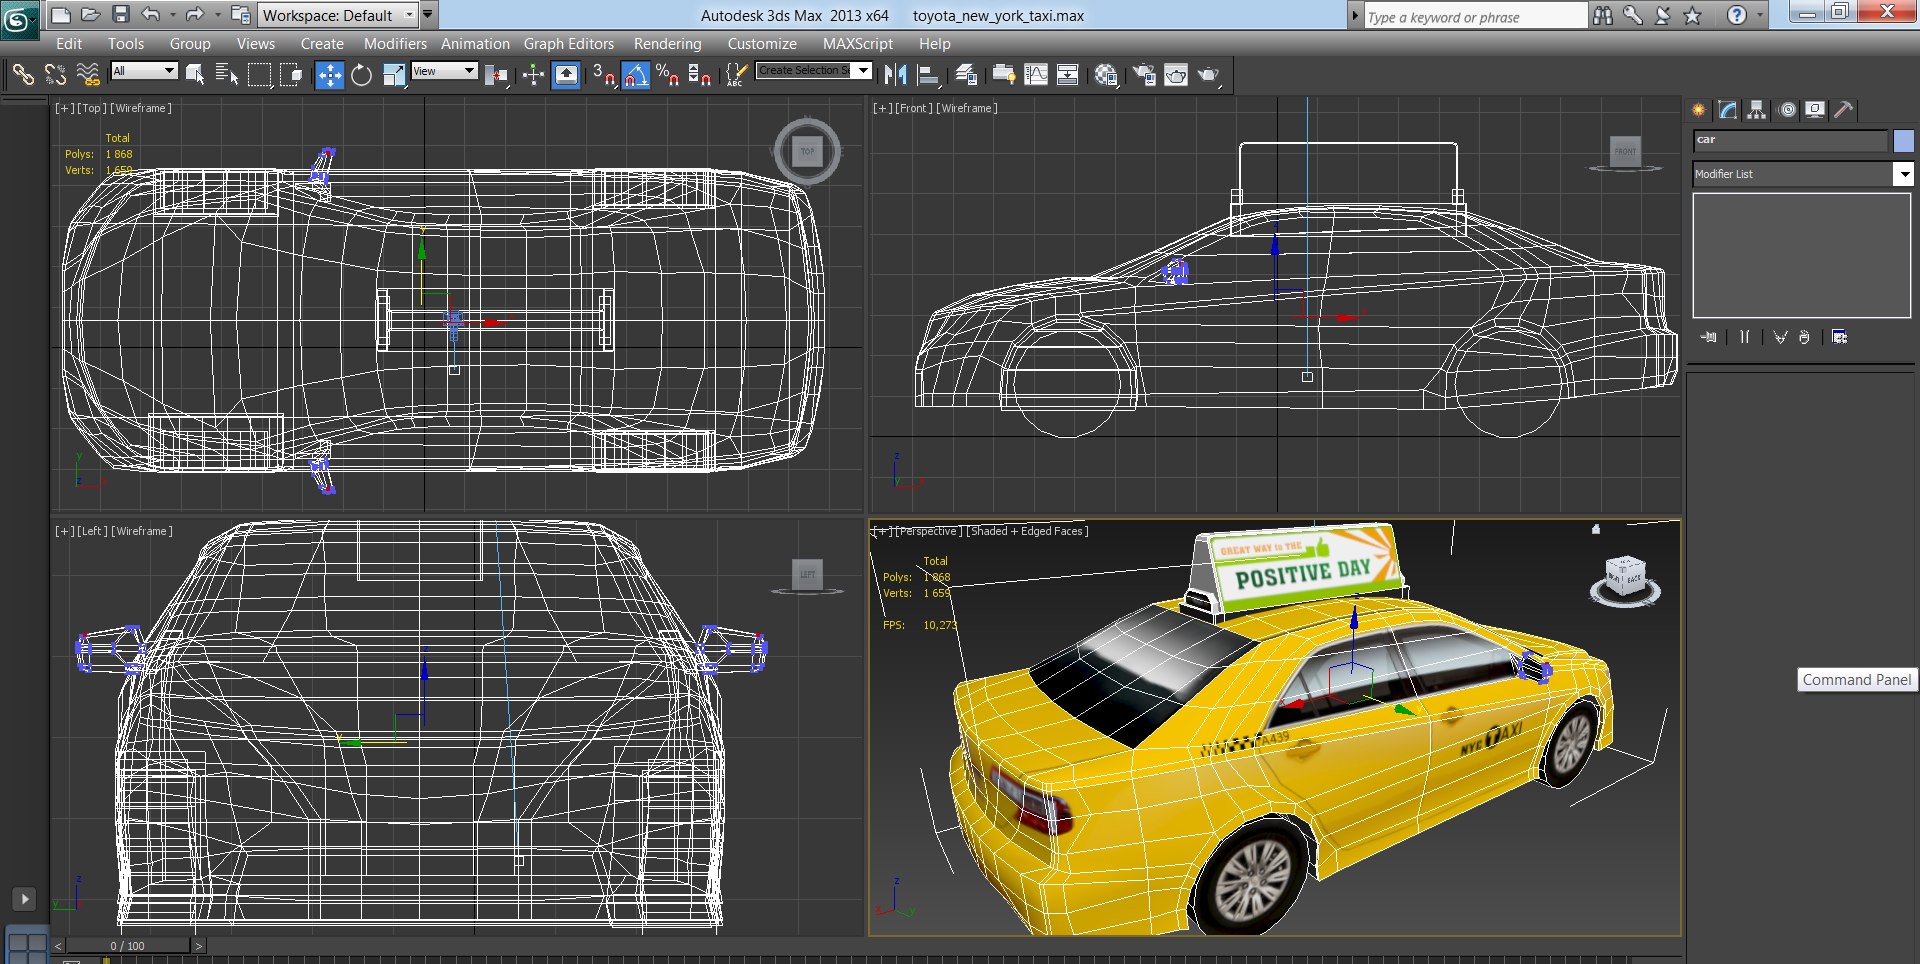Open the Rendering menu
Image resolution: width=1920 pixels, height=964 pixels.
point(667,44)
